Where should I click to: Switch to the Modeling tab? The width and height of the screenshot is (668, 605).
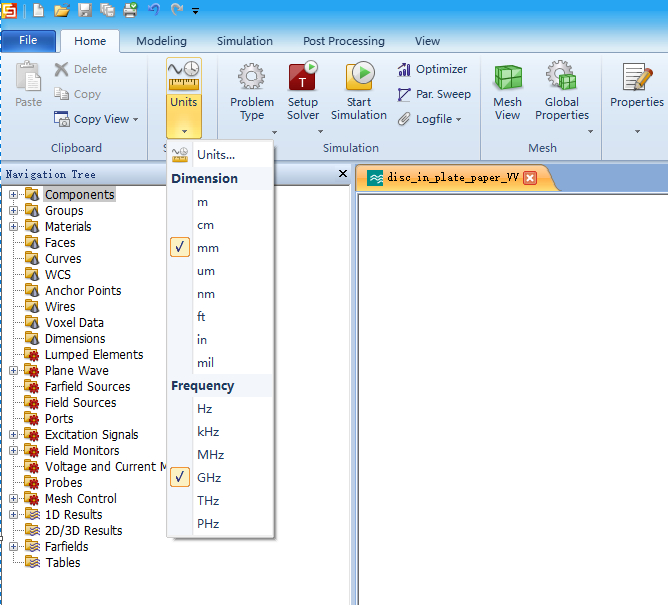161,41
